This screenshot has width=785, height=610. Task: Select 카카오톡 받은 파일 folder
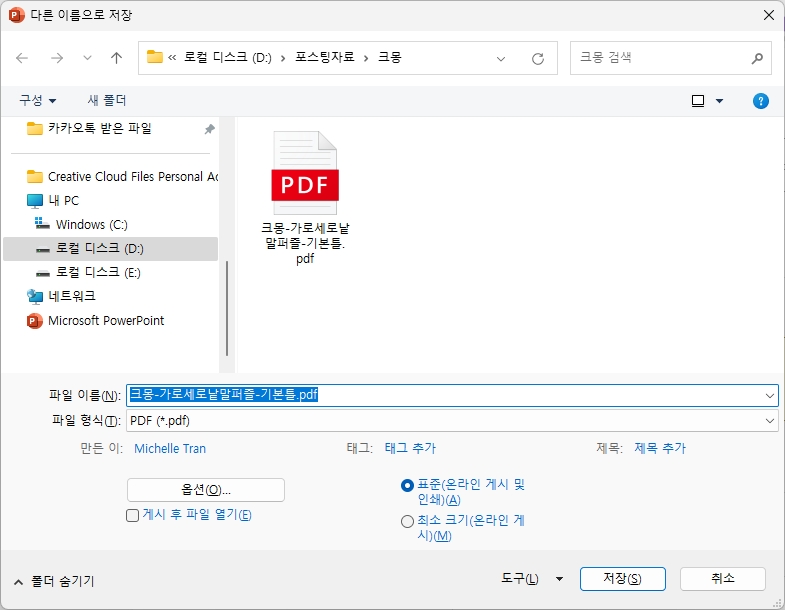click(100, 128)
